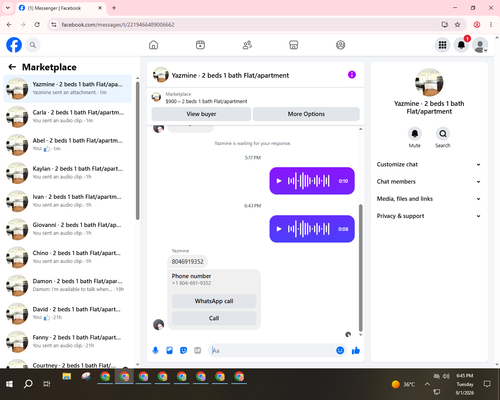Choose a GIF icon
The height and width of the screenshot is (400, 500).
198,350
